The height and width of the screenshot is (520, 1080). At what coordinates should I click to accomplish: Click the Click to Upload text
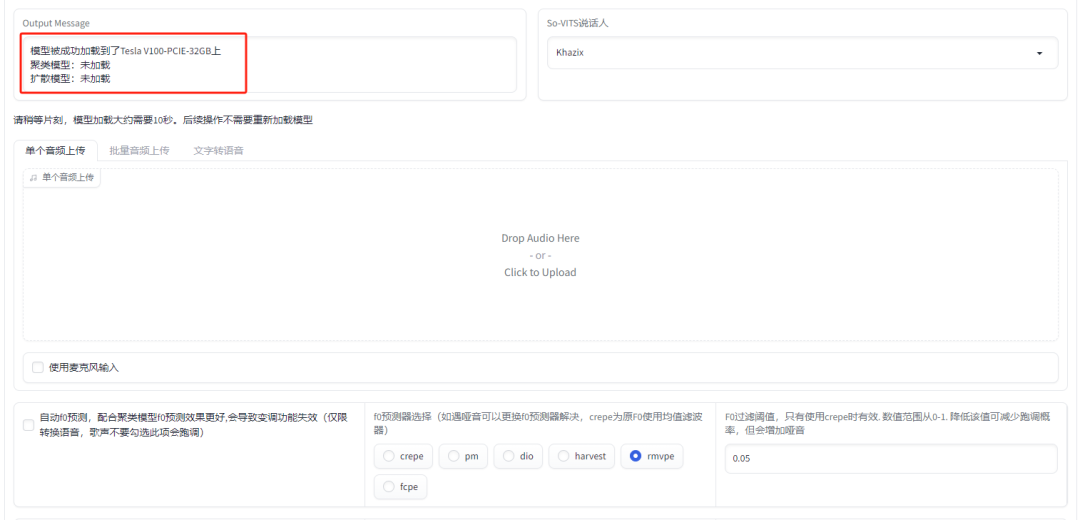(540, 272)
